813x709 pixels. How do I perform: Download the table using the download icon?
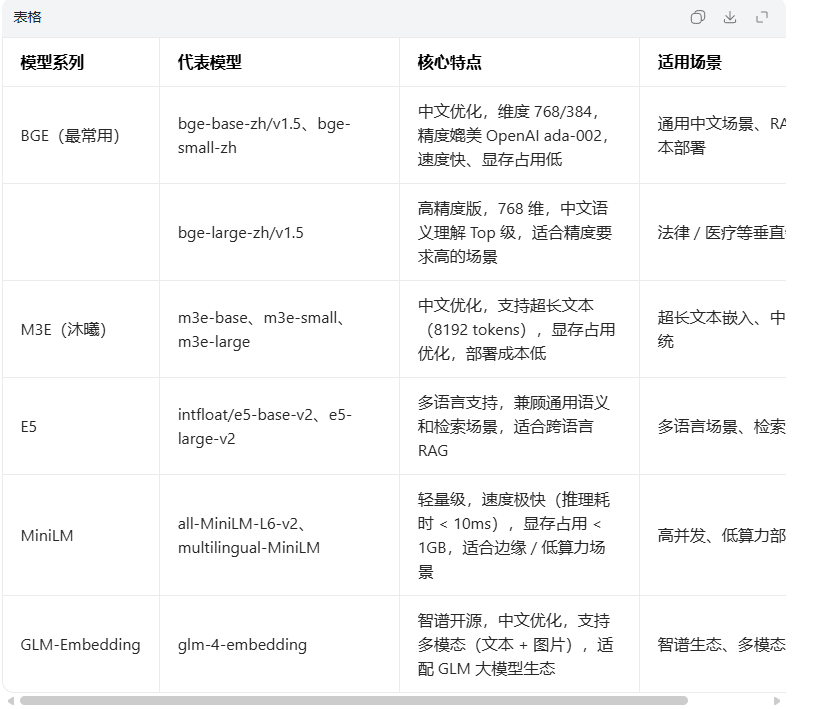click(730, 18)
